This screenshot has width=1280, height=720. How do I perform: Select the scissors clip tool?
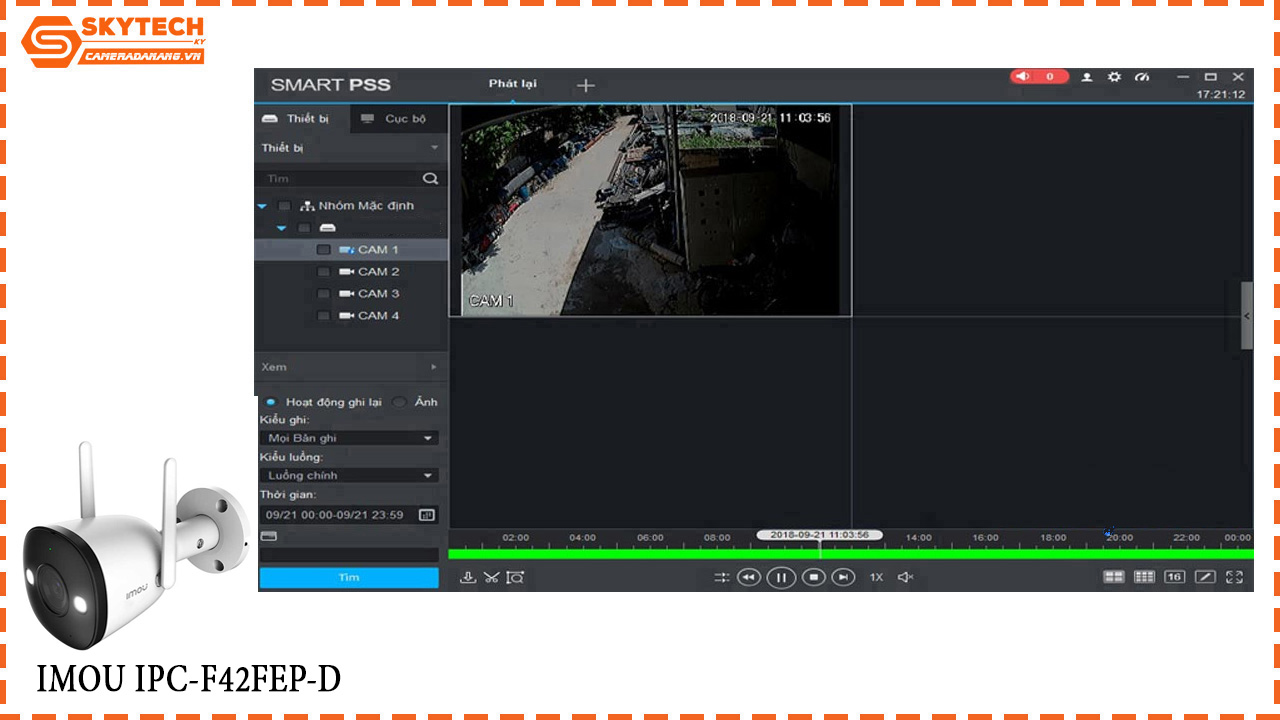(x=491, y=577)
